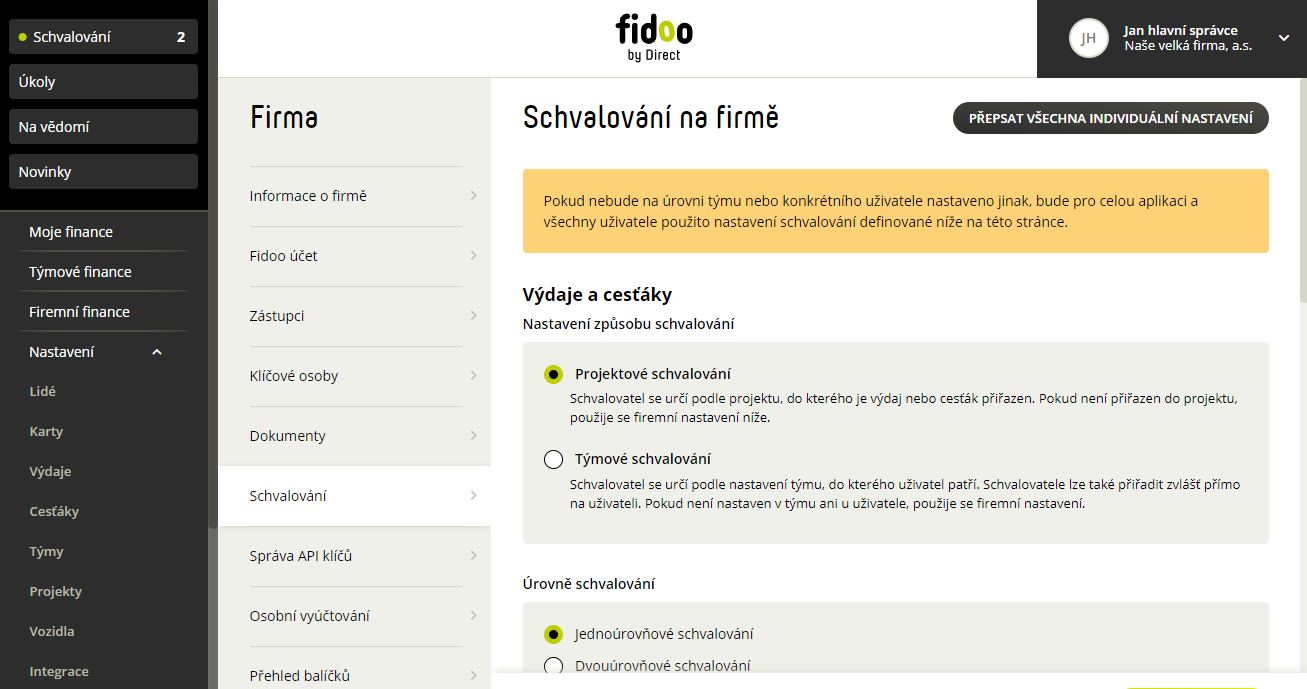Click chevron next to Informace o firmě
Image resolution: width=1307 pixels, height=689 pixels.
pos(473,196)
